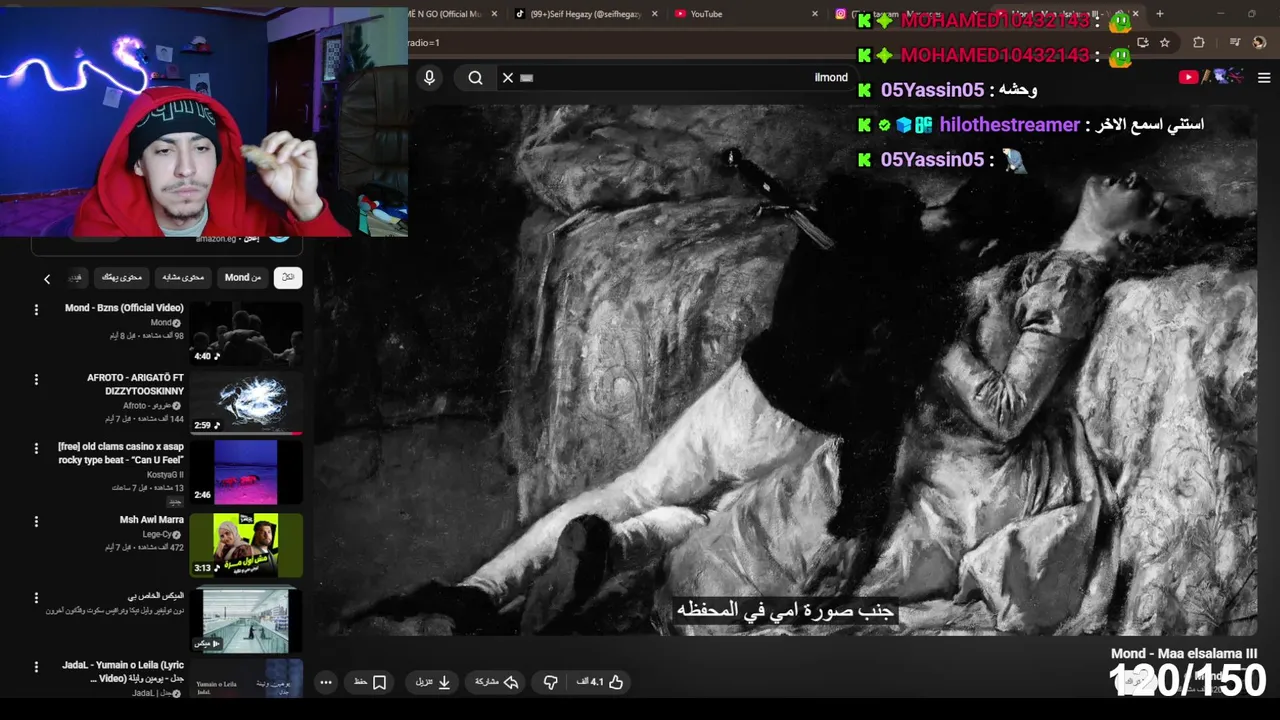Share the video via the share button
Screen dimensions: 1280x720
pos(497,682)
